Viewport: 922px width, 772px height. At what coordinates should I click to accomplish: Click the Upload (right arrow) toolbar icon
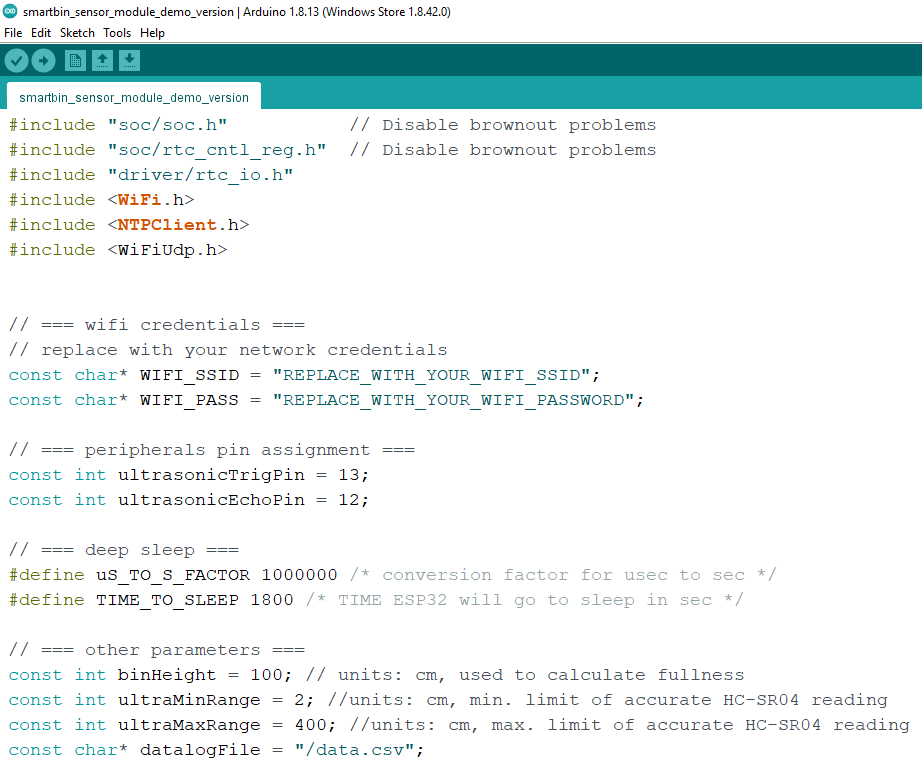(x=43, y=59)
